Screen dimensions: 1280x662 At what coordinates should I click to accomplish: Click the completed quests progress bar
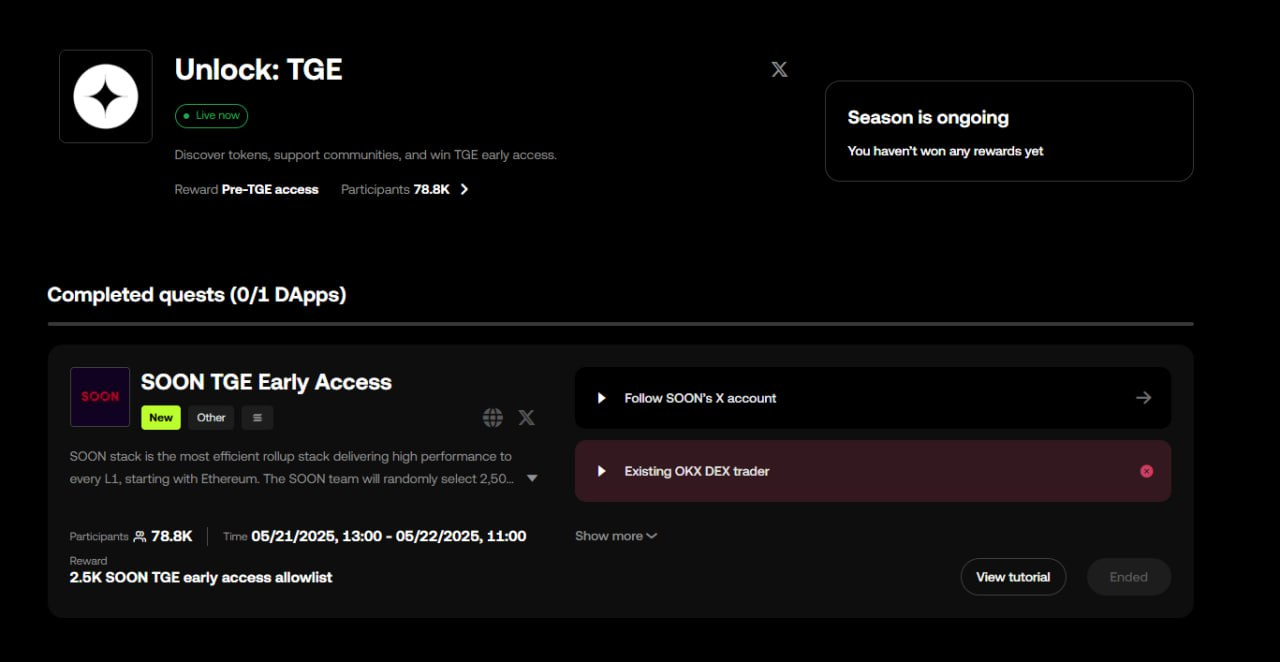point(620,324)
